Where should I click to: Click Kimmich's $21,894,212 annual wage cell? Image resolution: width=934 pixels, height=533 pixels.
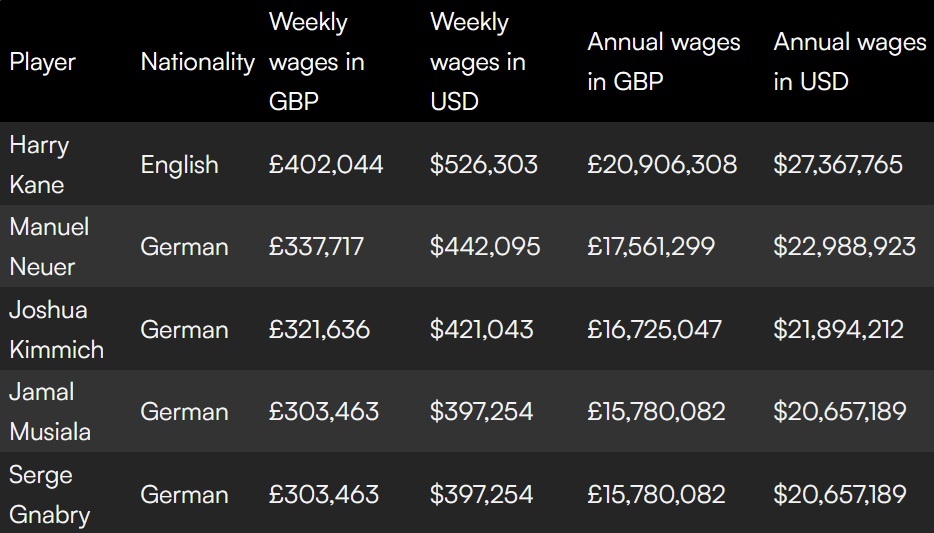[838, 330]
